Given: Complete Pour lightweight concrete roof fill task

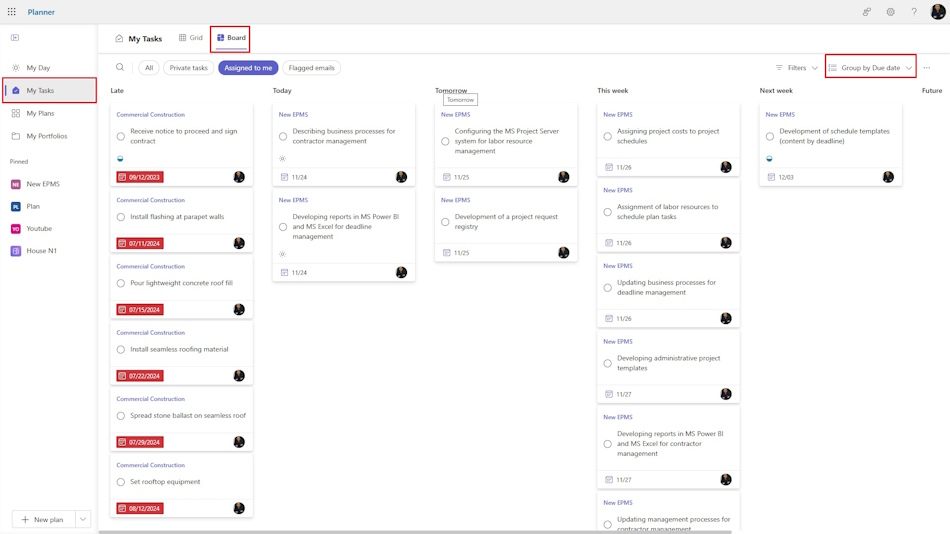Looking at the screenshot, I should point(121,283).
